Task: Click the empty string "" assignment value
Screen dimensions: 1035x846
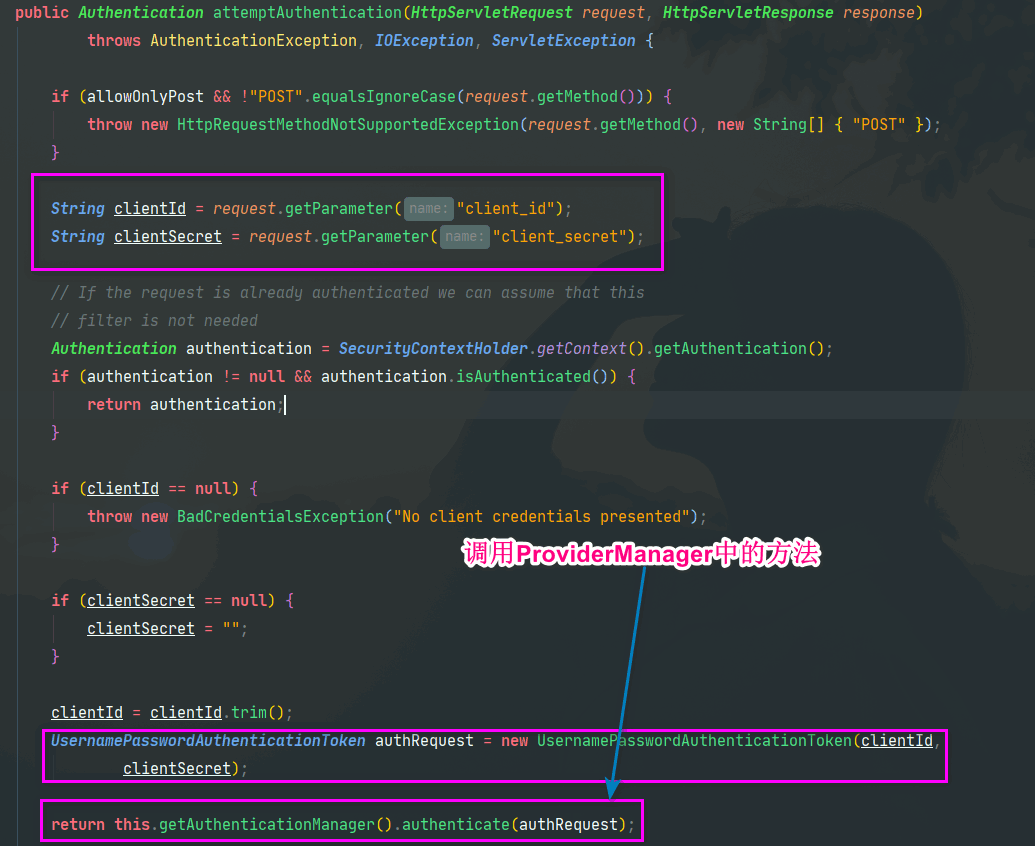Action: tap(231, 629)
